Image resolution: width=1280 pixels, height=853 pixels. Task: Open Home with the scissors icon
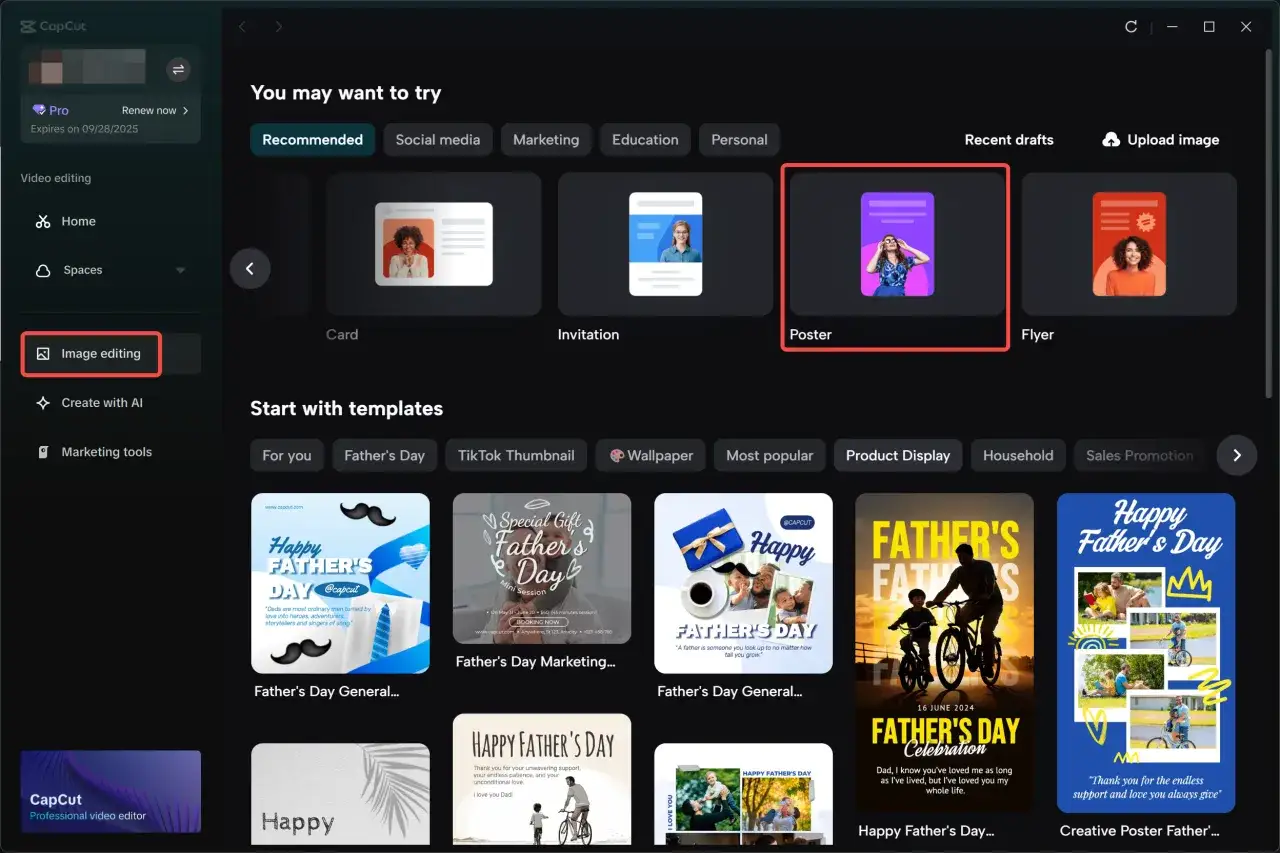pos(43,222)
